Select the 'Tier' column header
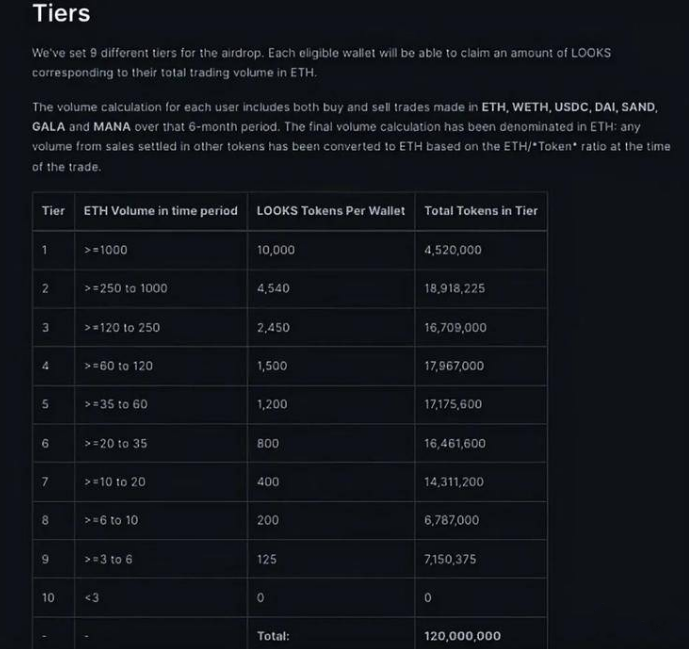The width and height of the screenshot is (689, 649). [53, 211]
